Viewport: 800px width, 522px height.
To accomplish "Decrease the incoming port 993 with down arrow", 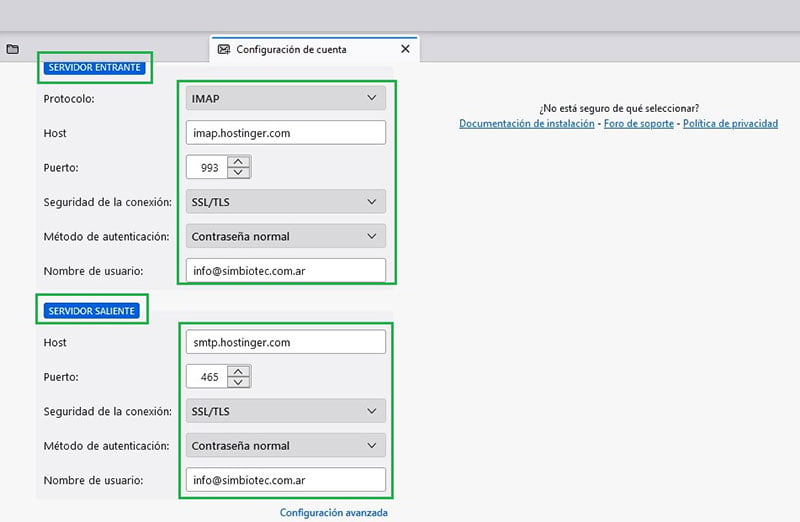I will coord(238,173).
